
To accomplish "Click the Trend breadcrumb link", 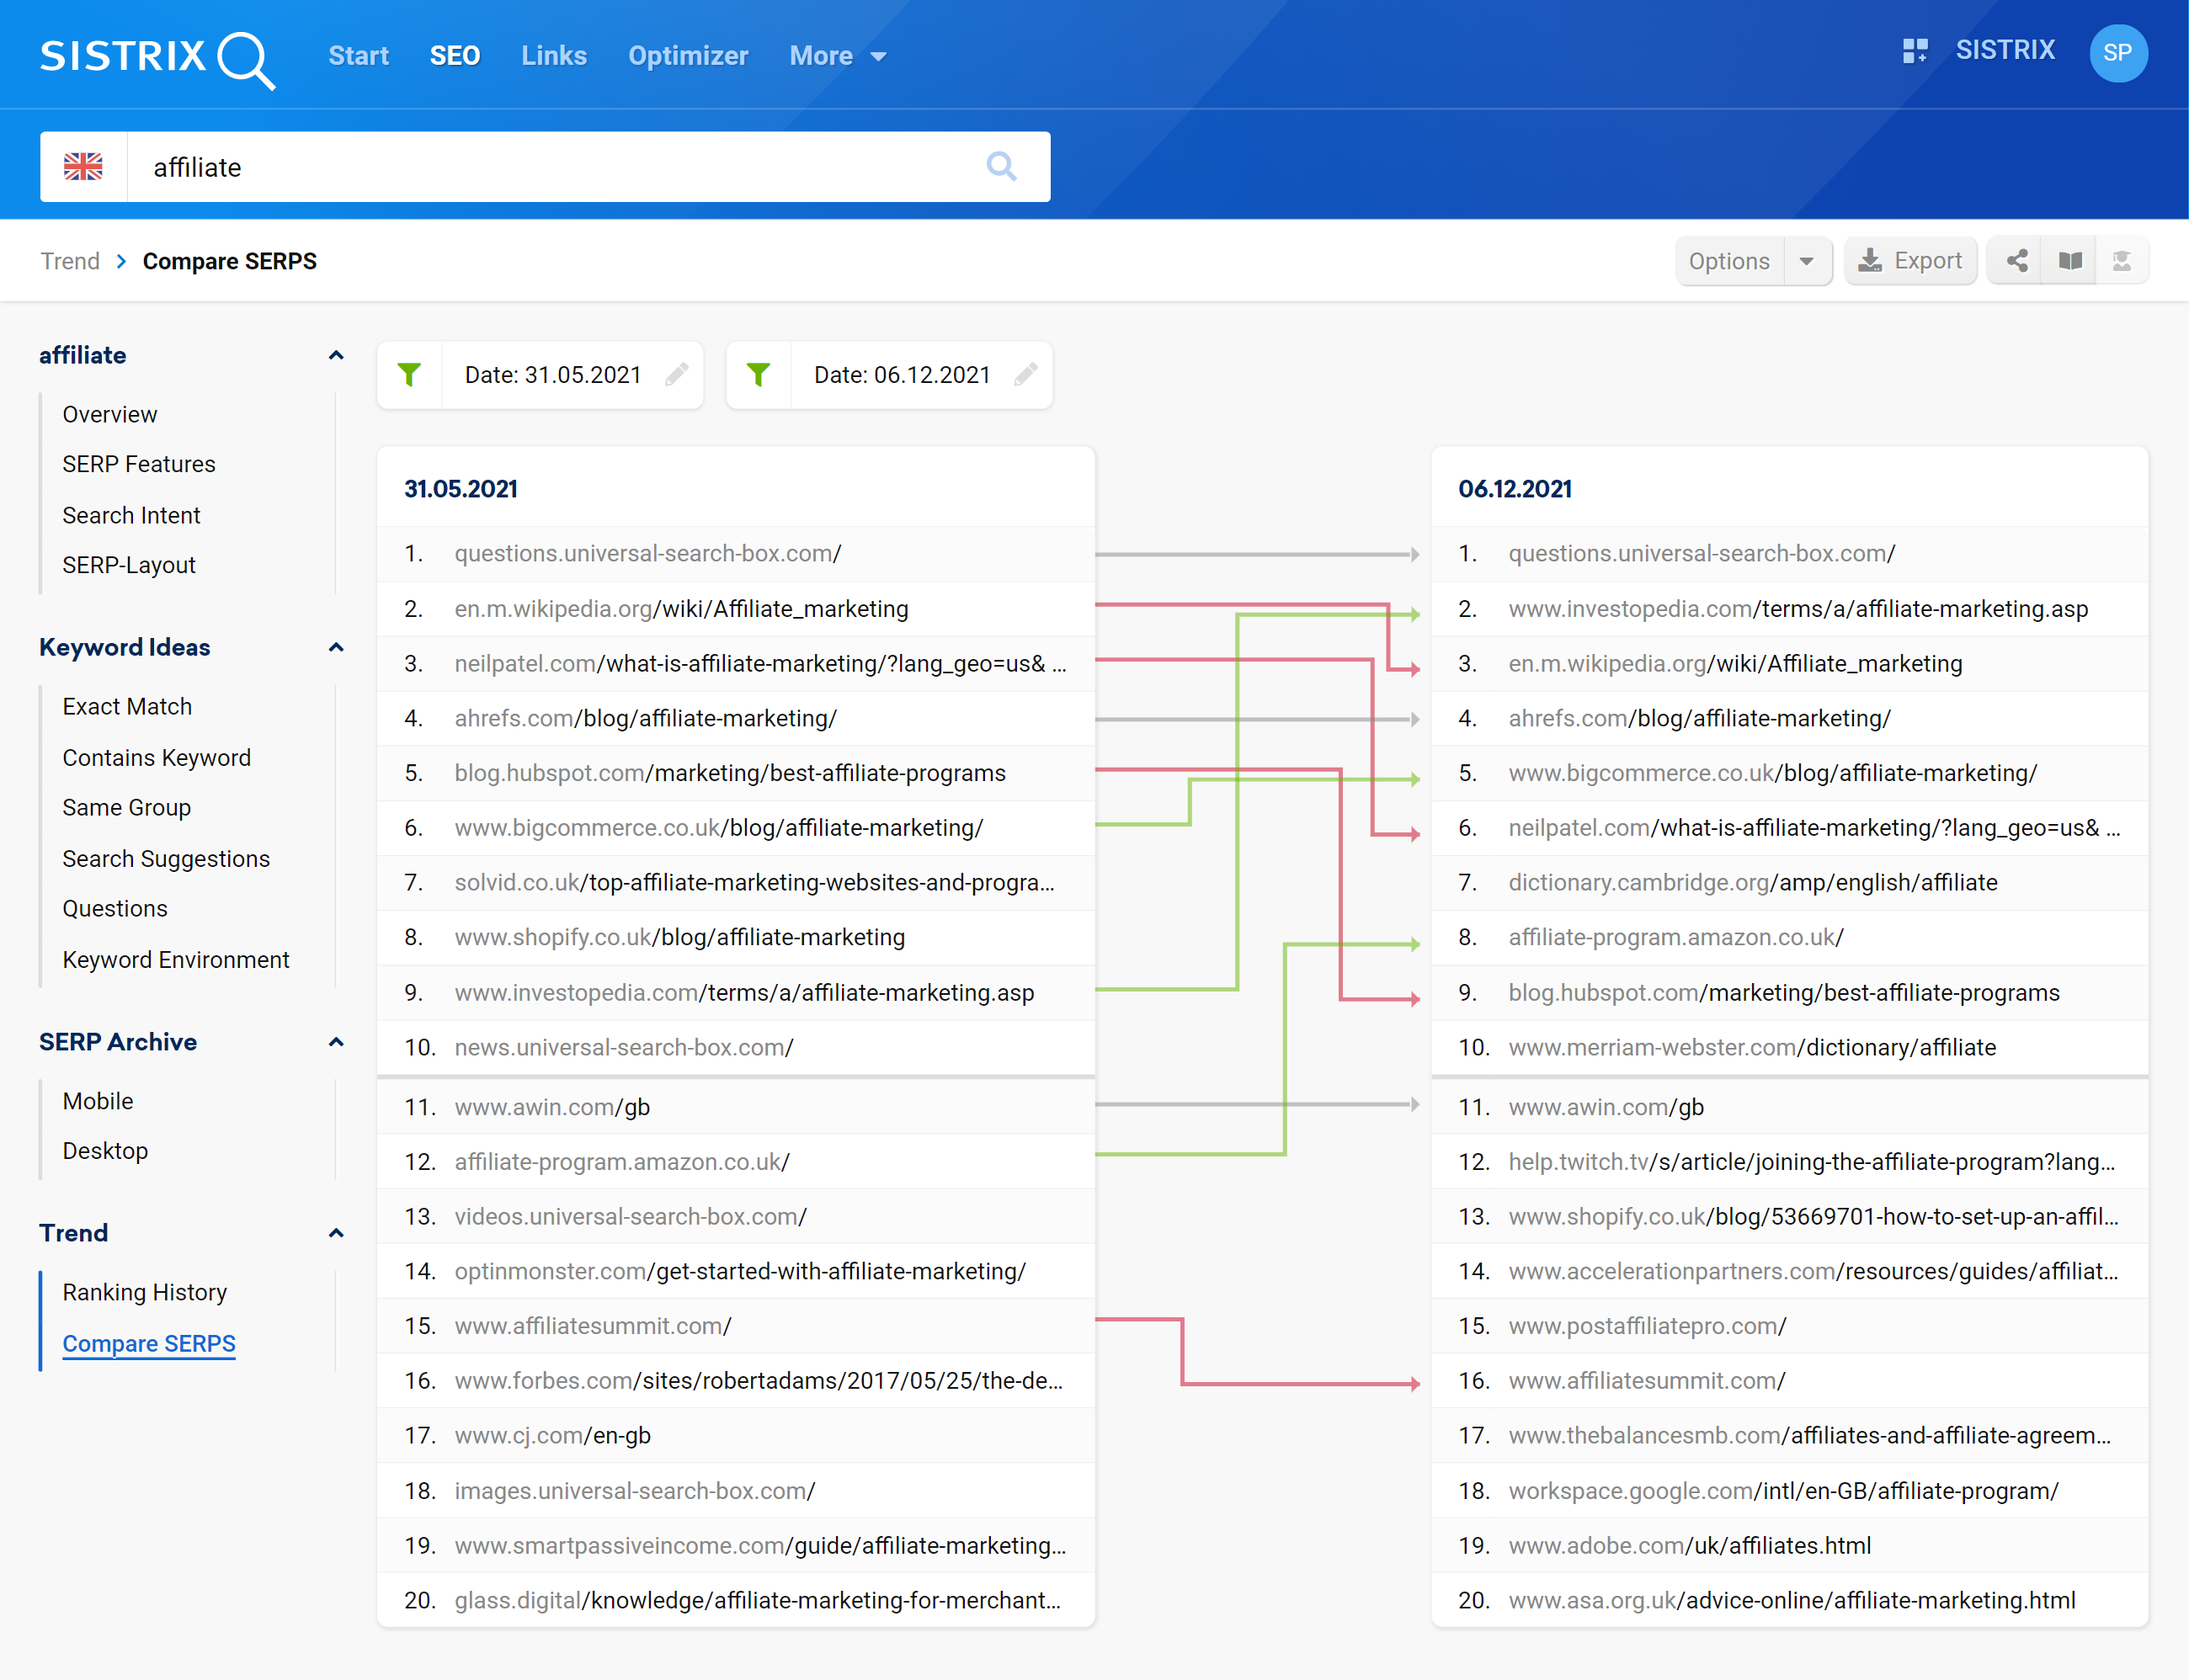I will [70, 261].
